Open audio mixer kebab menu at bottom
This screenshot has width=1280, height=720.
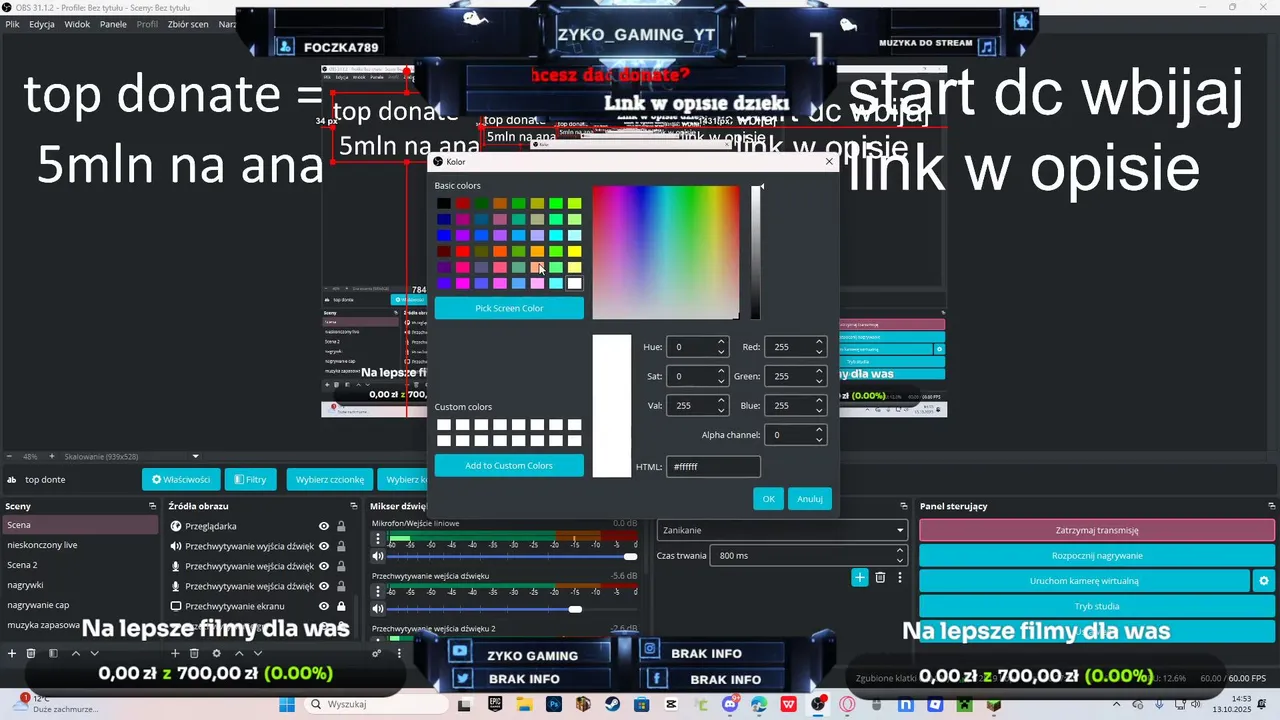(x=399, y=653)
